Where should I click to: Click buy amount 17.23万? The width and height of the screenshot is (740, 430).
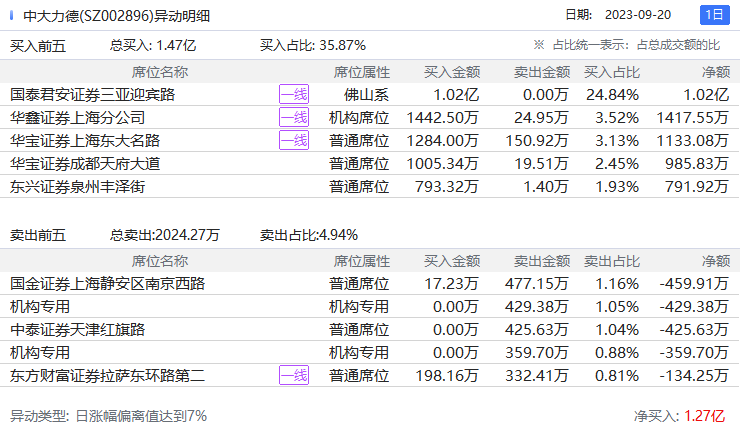pos(451,284)
